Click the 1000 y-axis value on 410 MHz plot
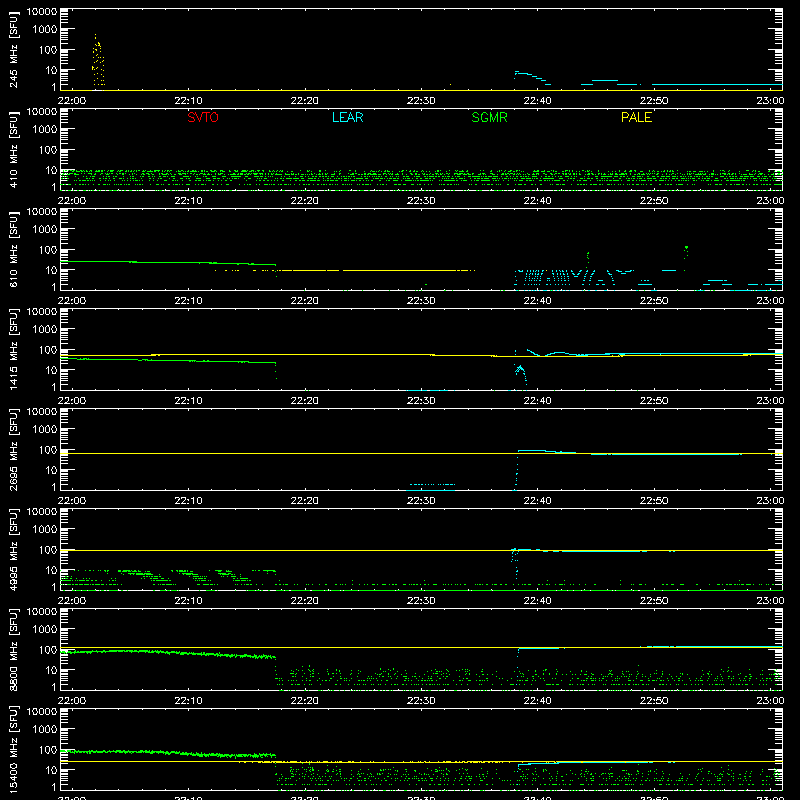The width and height of the screenshot is (800, 800). [45, 130]
